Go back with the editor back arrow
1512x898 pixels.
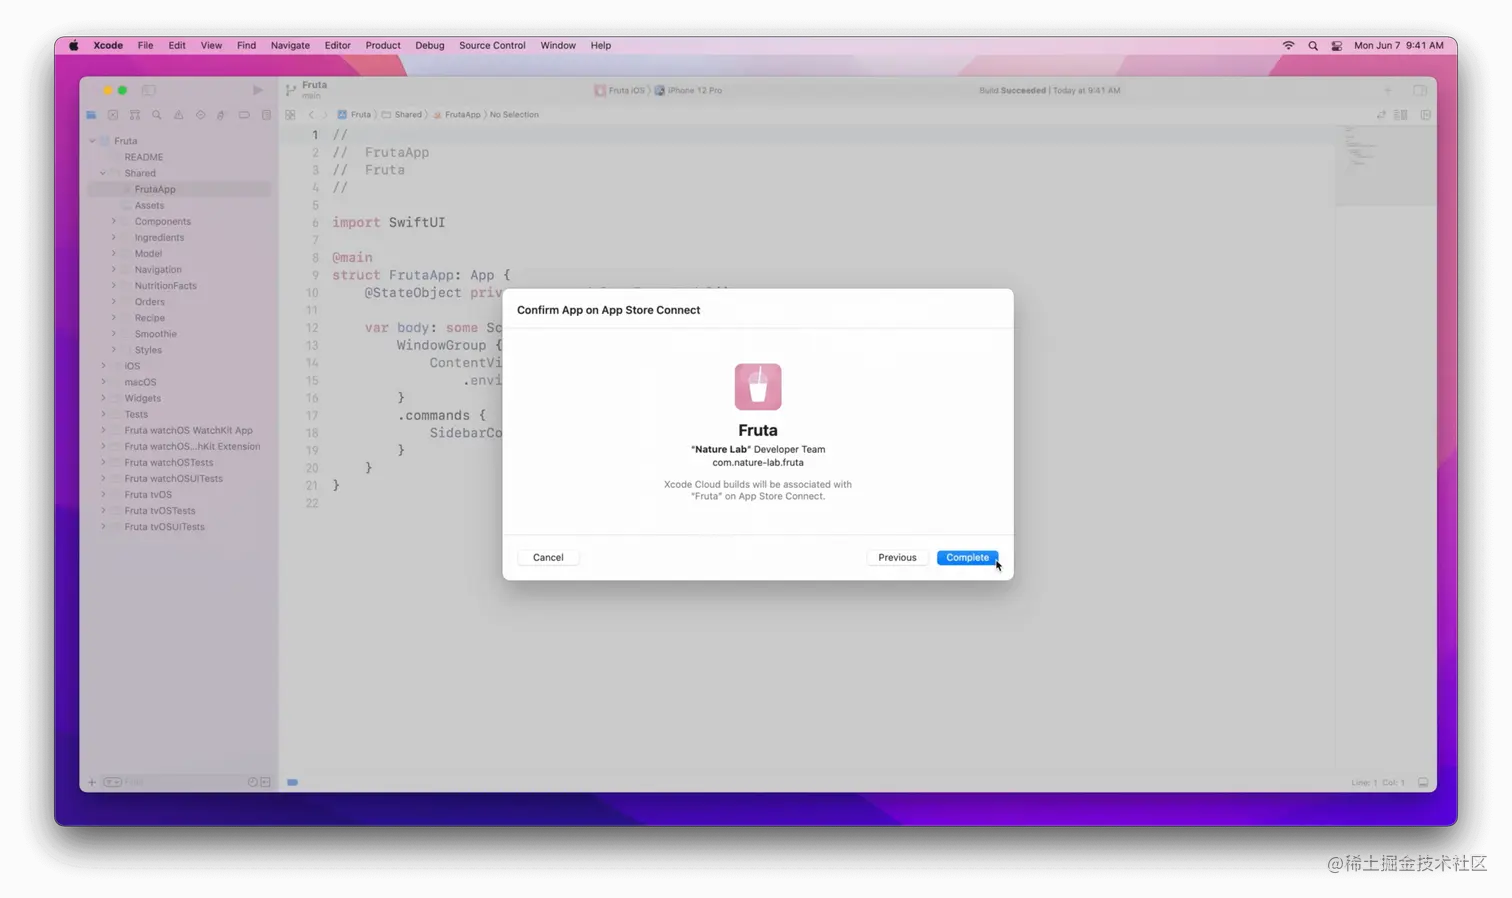[x=311, y=115]
